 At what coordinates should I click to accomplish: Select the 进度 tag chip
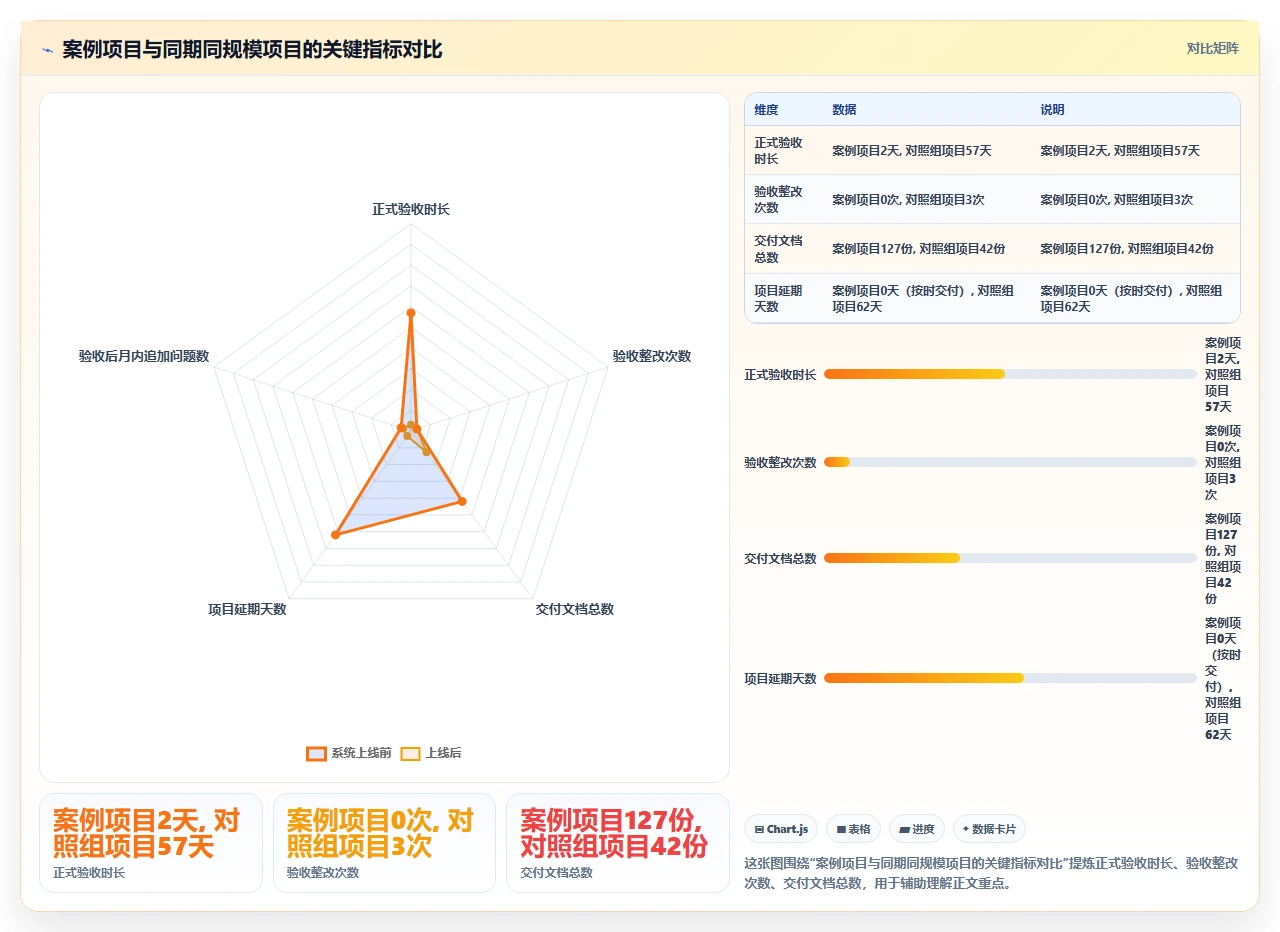coord(917,829)
